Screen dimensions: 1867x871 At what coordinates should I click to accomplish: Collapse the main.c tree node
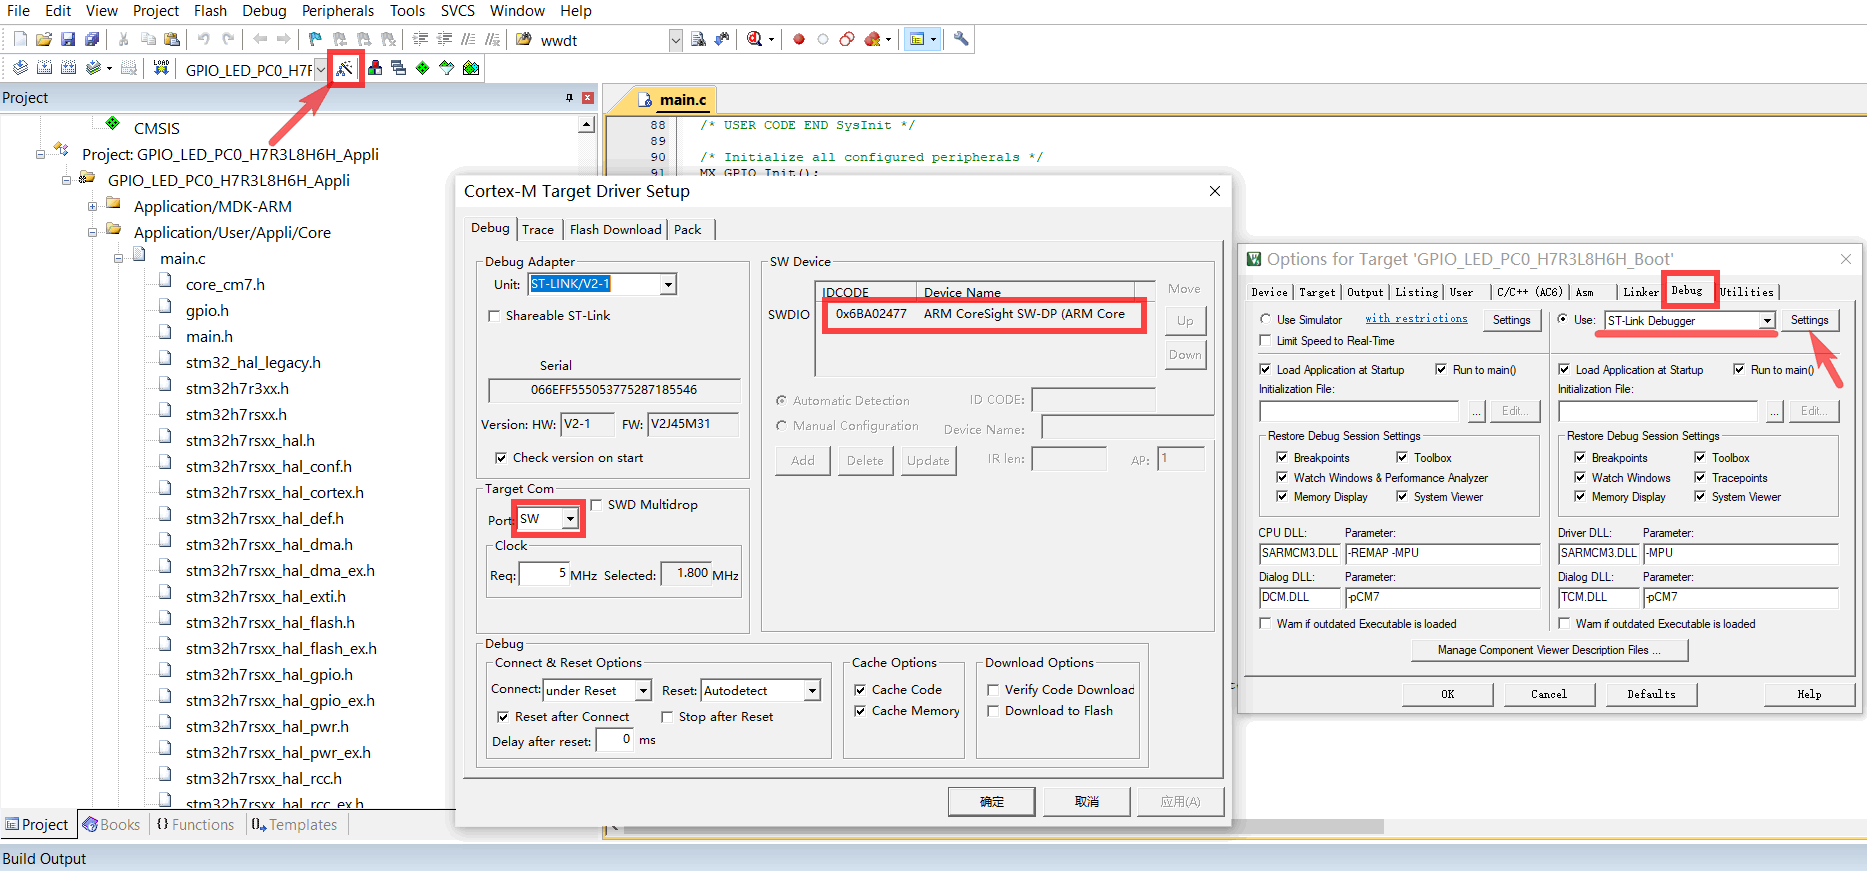pos(118,259)
